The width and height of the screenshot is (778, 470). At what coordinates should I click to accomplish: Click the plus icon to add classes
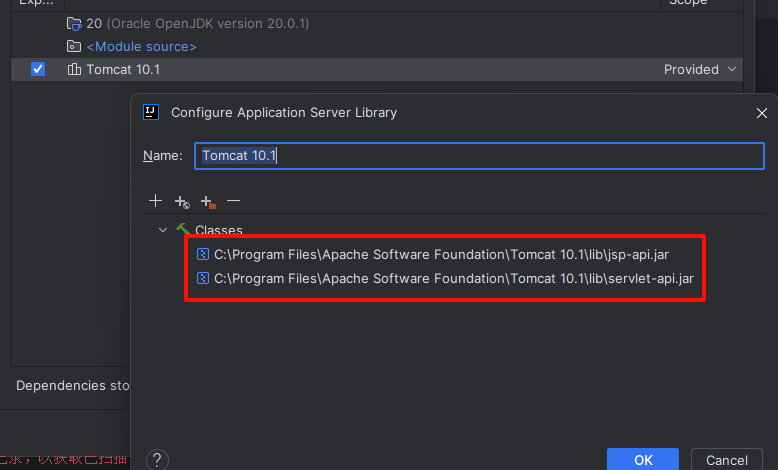155,201
